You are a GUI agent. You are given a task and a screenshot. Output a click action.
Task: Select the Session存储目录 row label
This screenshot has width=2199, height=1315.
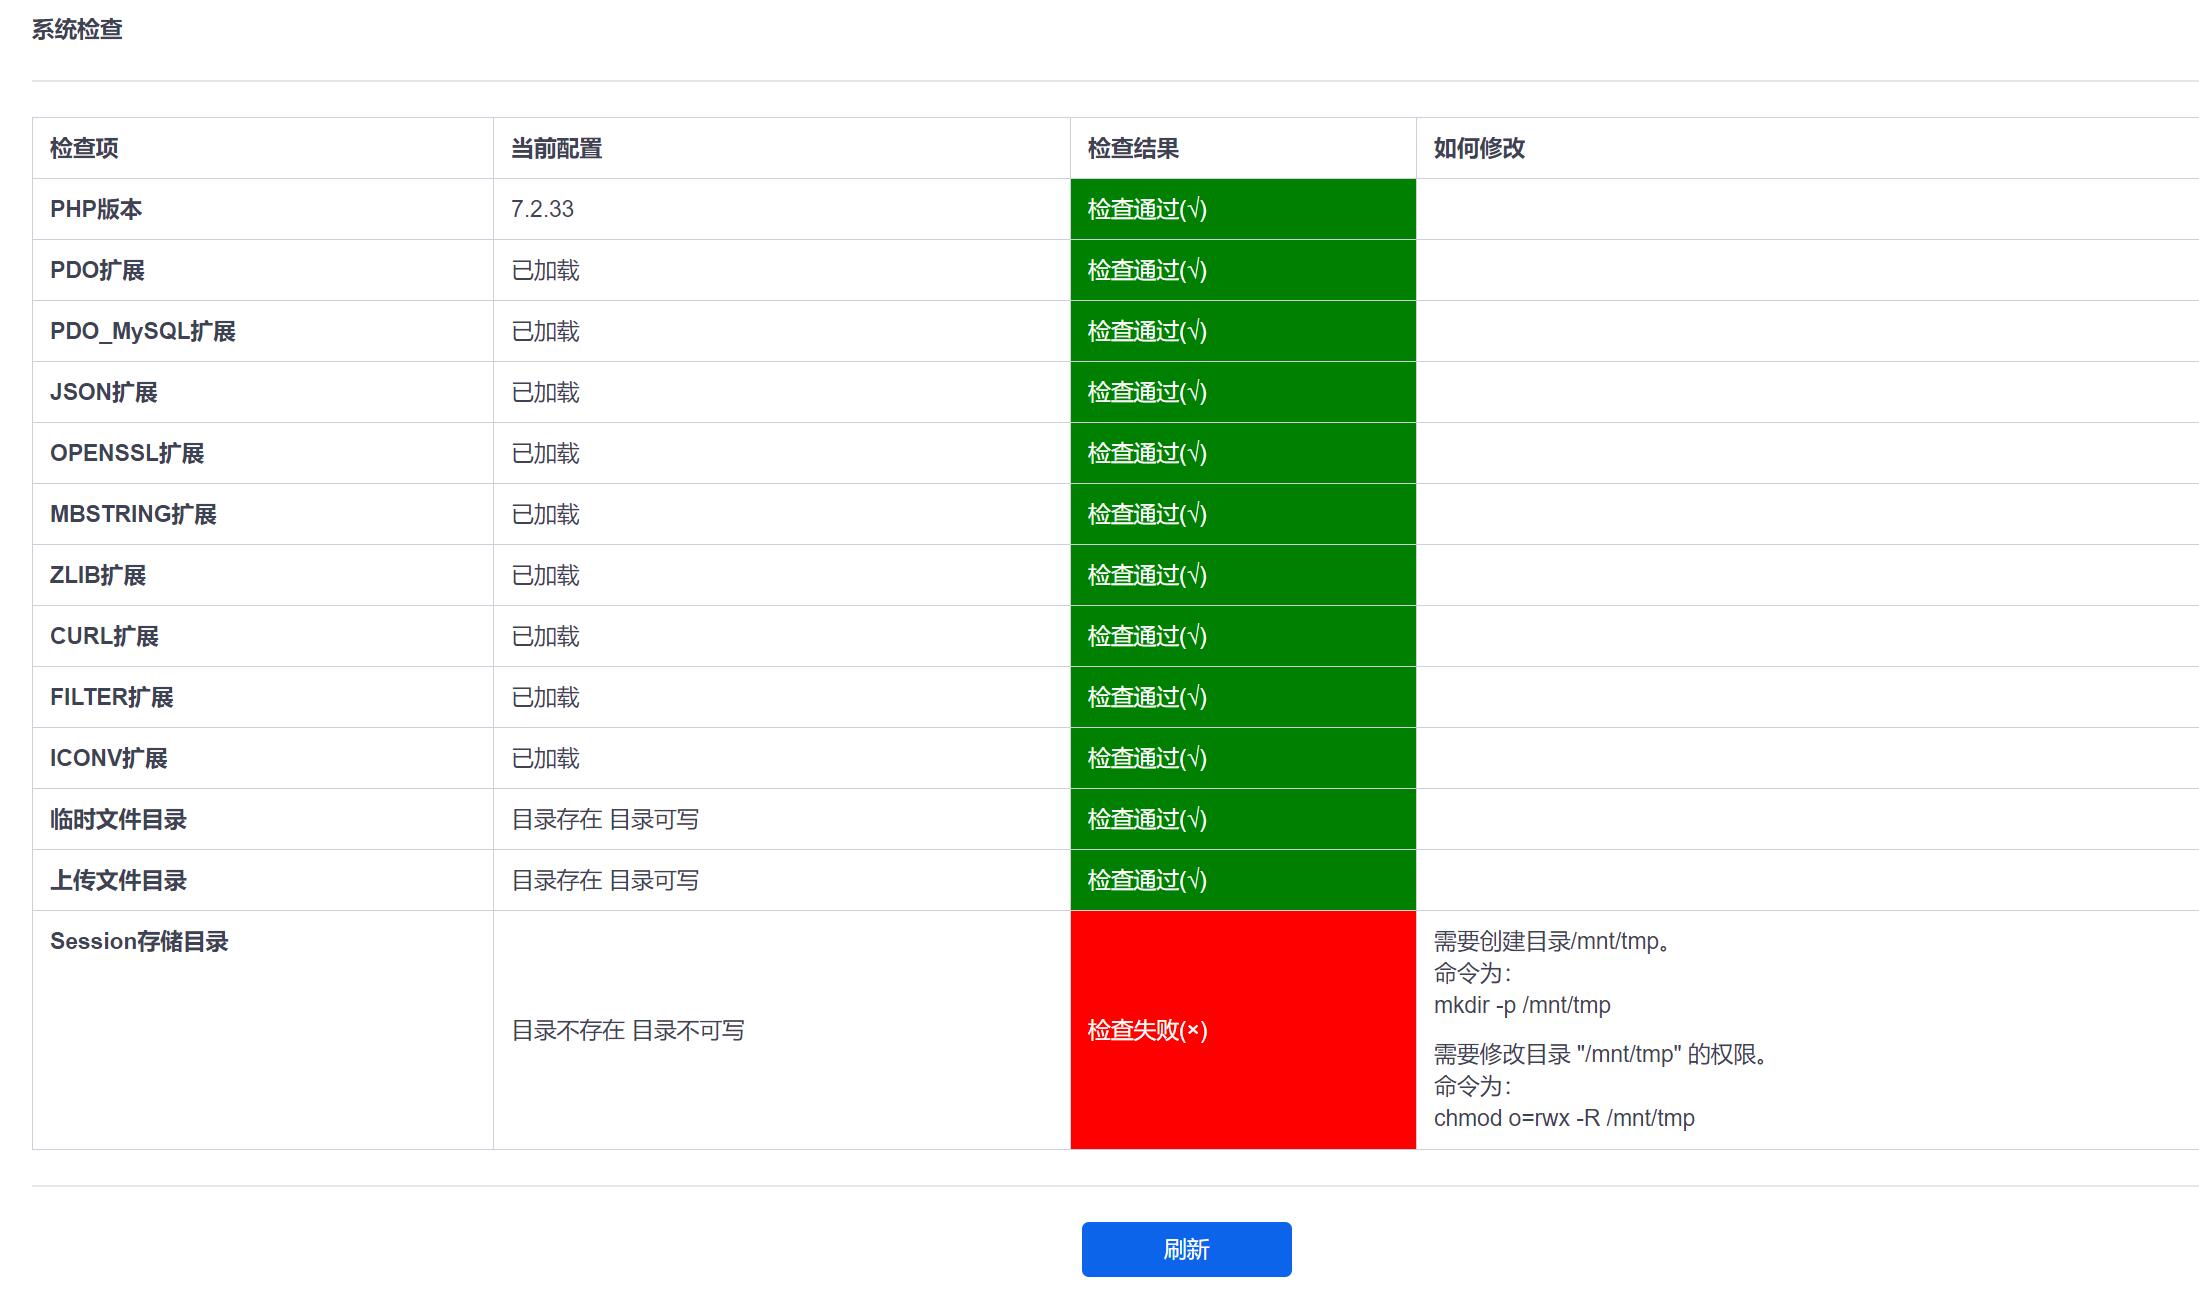click(139, 941)
